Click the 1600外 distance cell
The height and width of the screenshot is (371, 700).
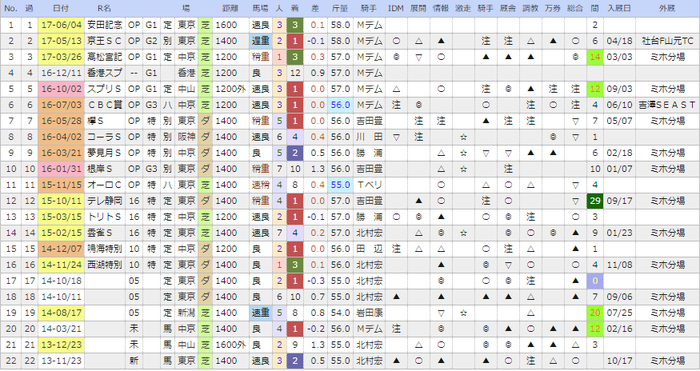click(x=230, y=345)
